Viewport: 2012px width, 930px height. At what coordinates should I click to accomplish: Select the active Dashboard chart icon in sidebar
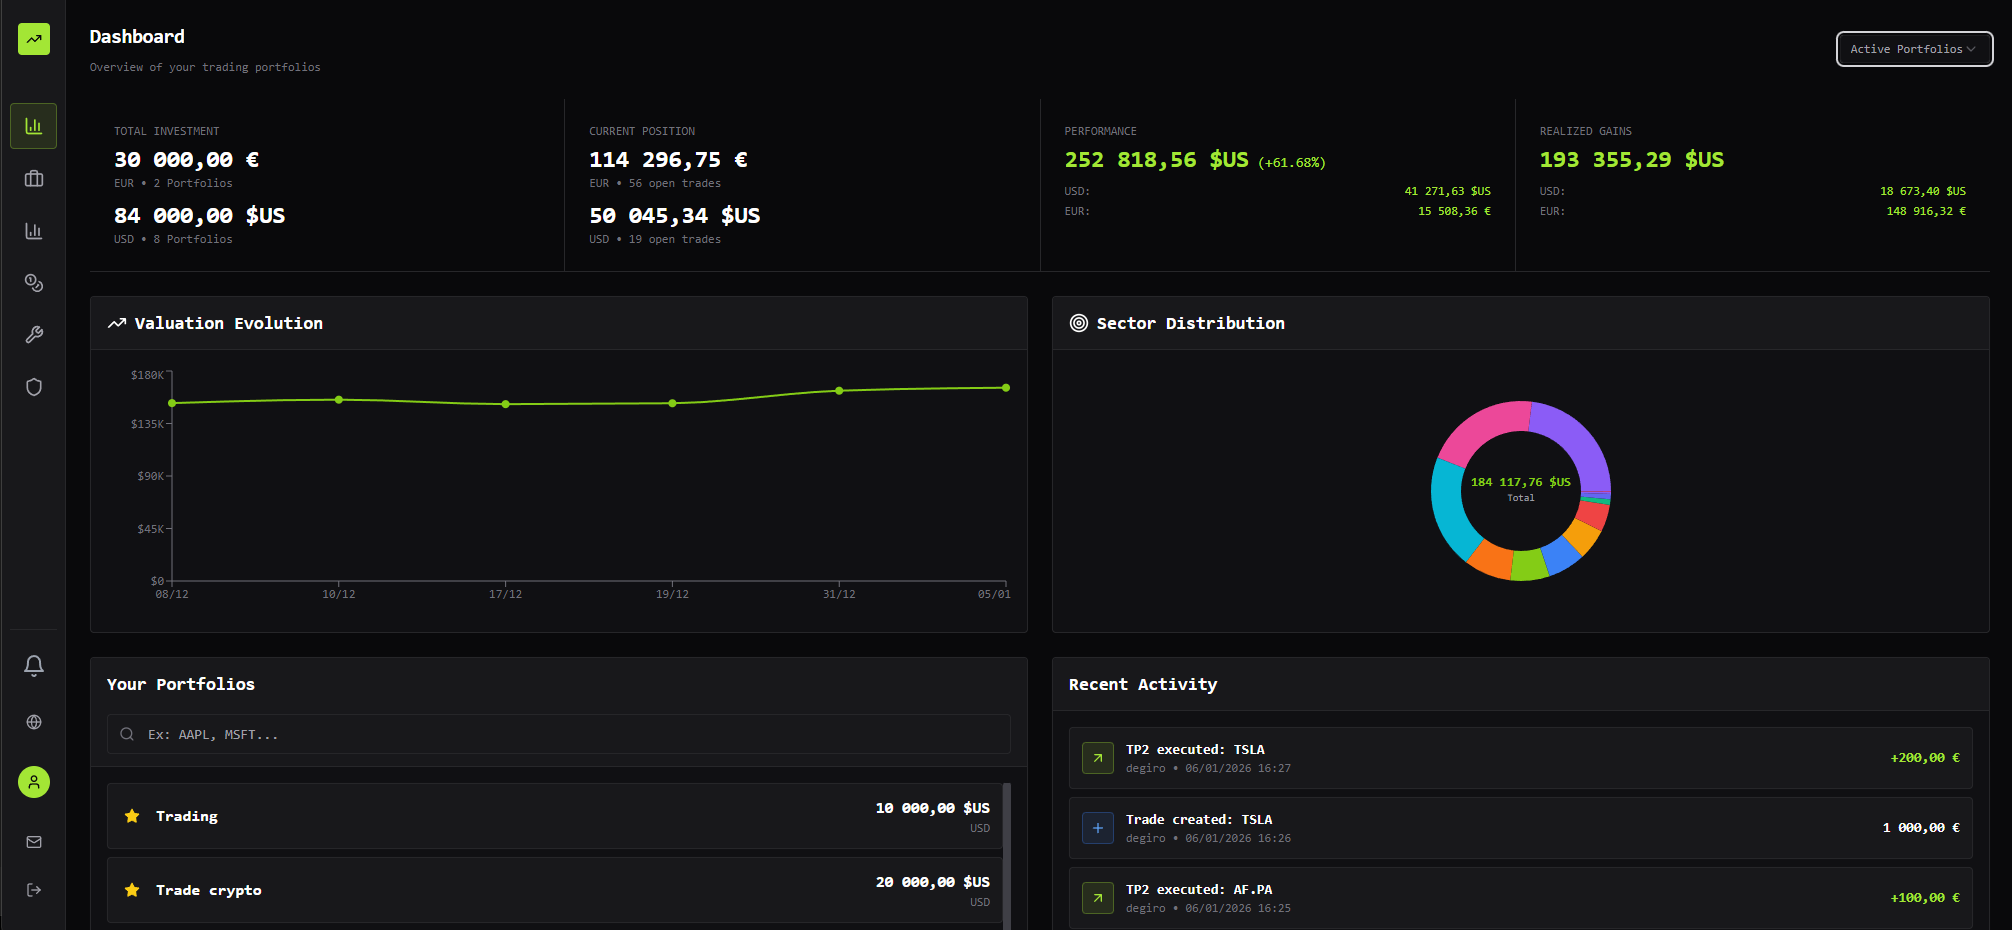click(34, 126)
